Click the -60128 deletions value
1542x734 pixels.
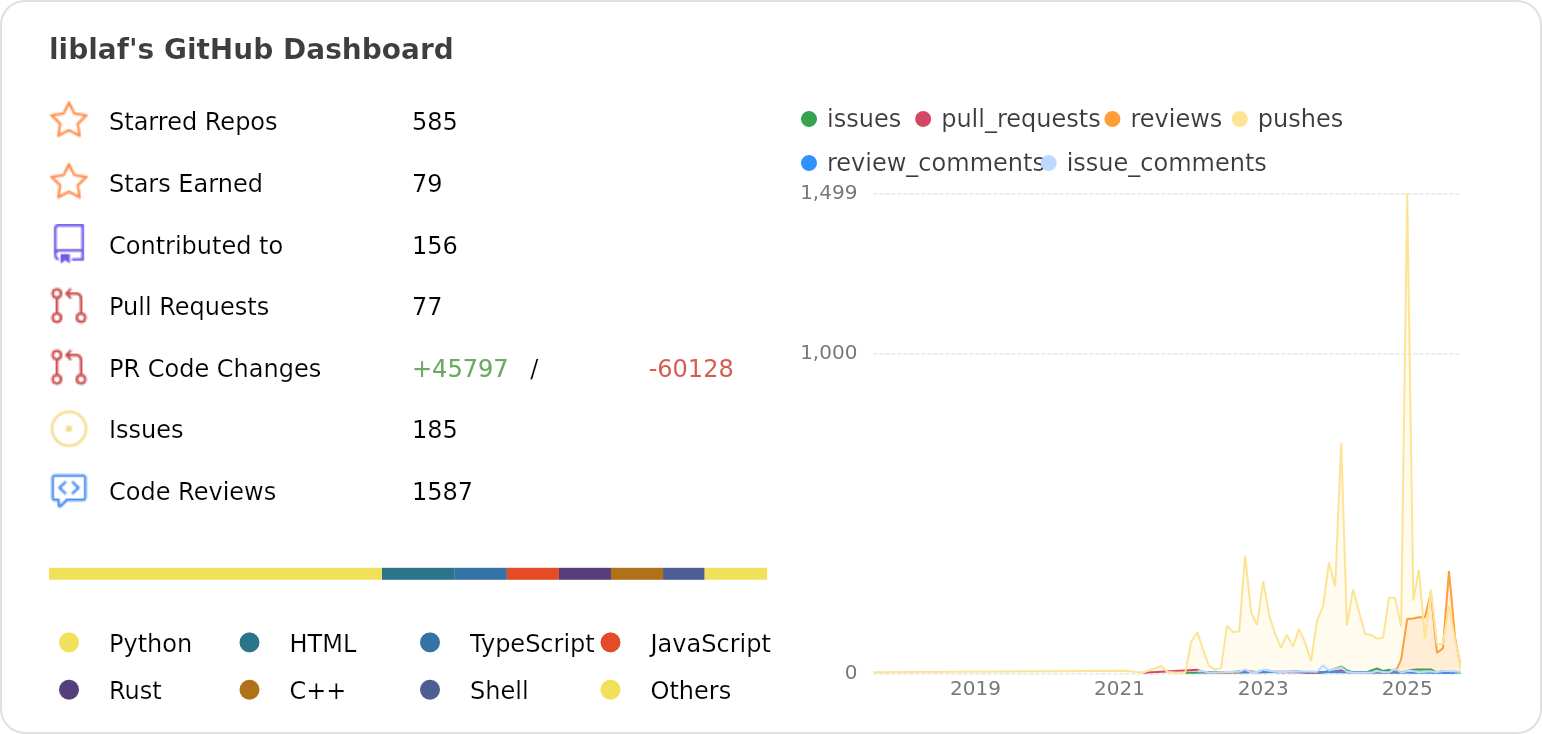(x=690, y=369)
